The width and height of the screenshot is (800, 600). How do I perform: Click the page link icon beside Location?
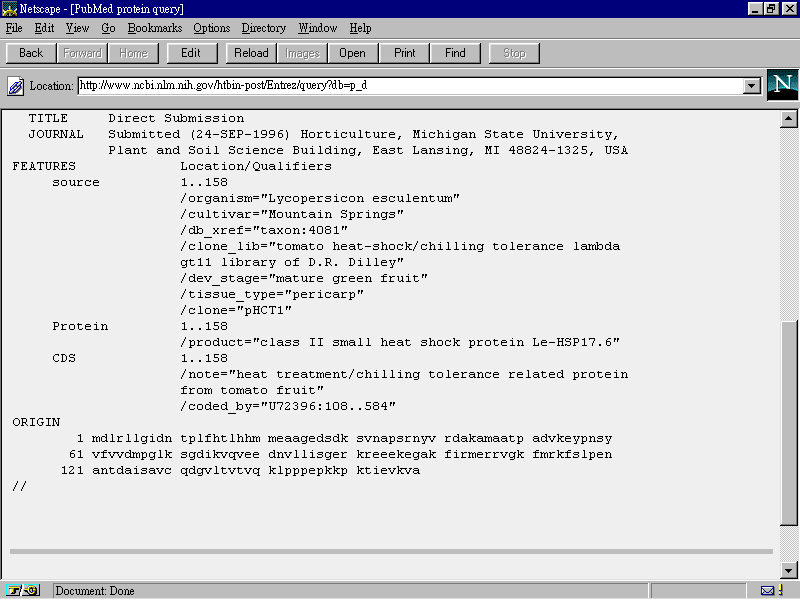point(15,86)
